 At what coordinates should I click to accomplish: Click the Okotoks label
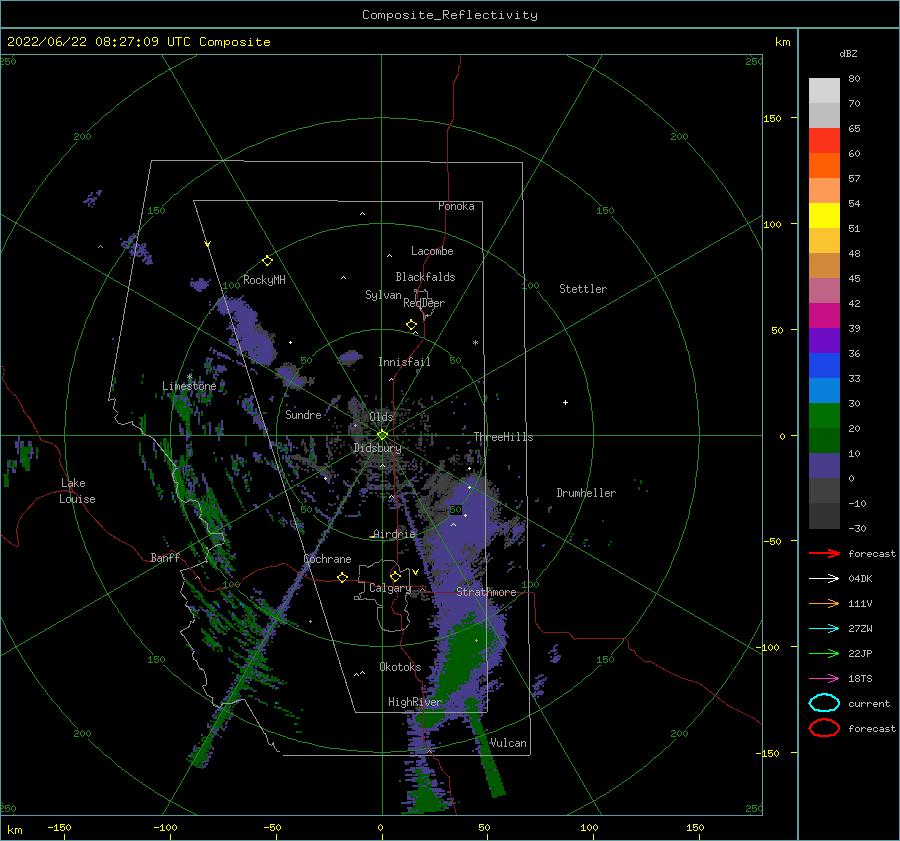point(400,667)
